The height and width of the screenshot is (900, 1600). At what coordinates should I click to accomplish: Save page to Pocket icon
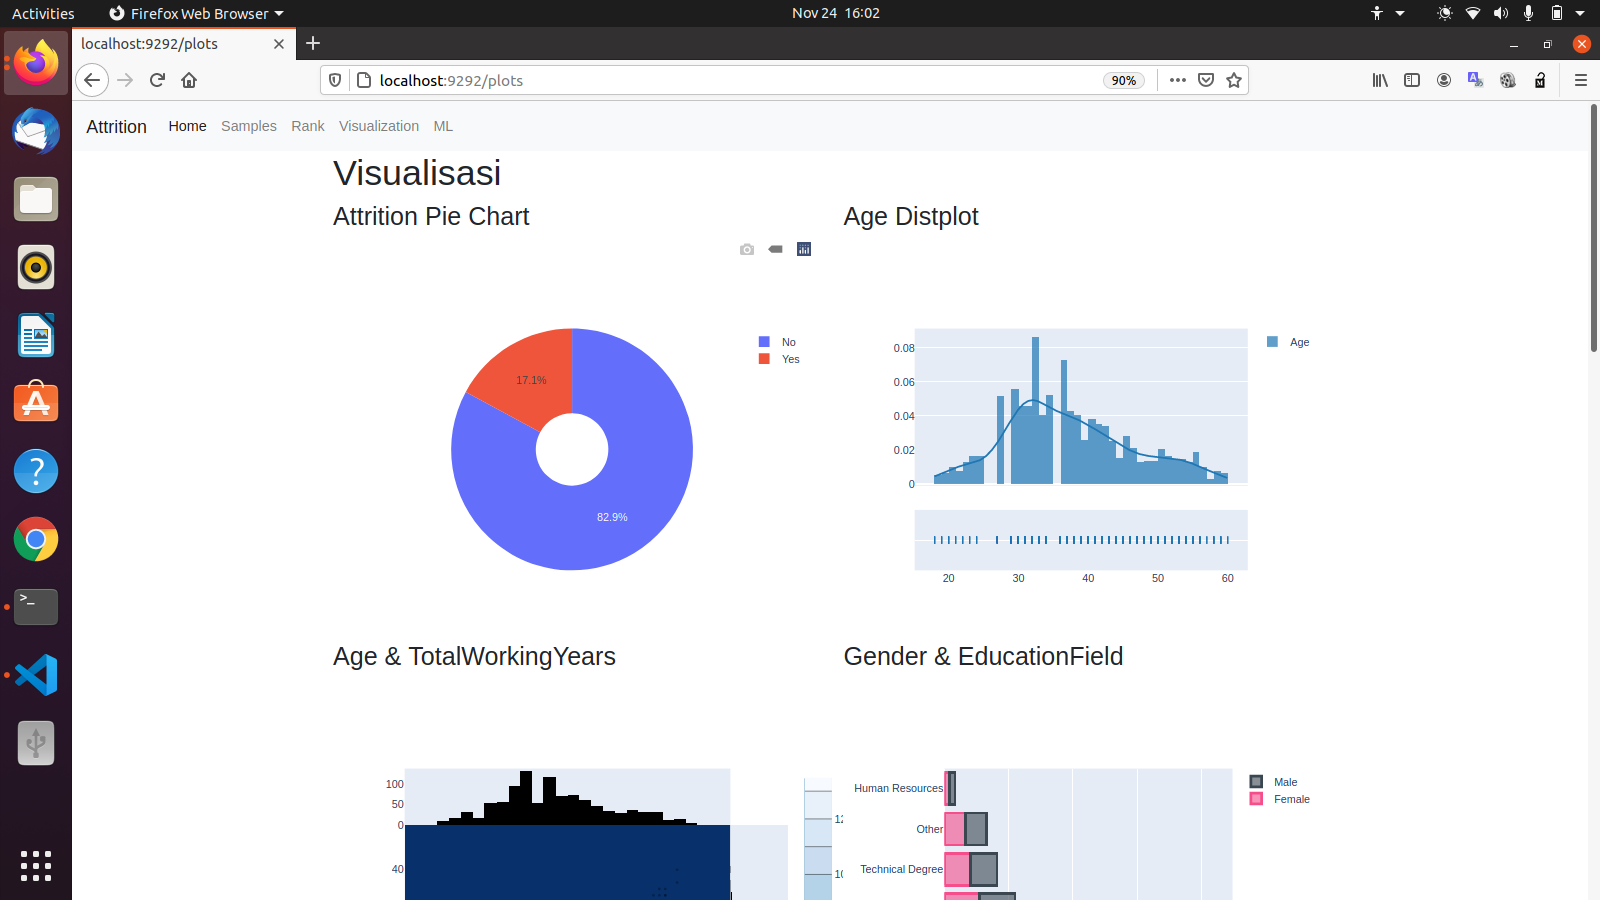click(1206, 80)
